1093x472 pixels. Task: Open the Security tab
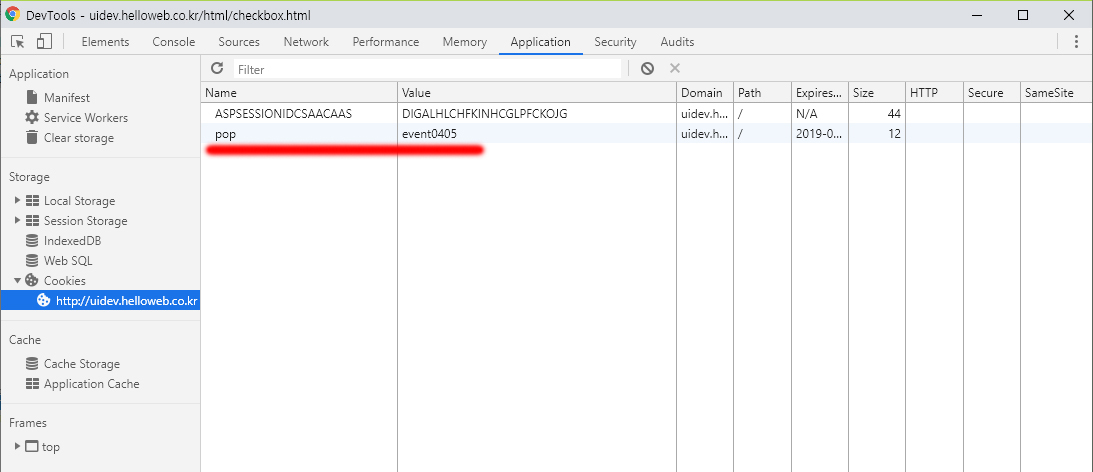click(615, 42)
